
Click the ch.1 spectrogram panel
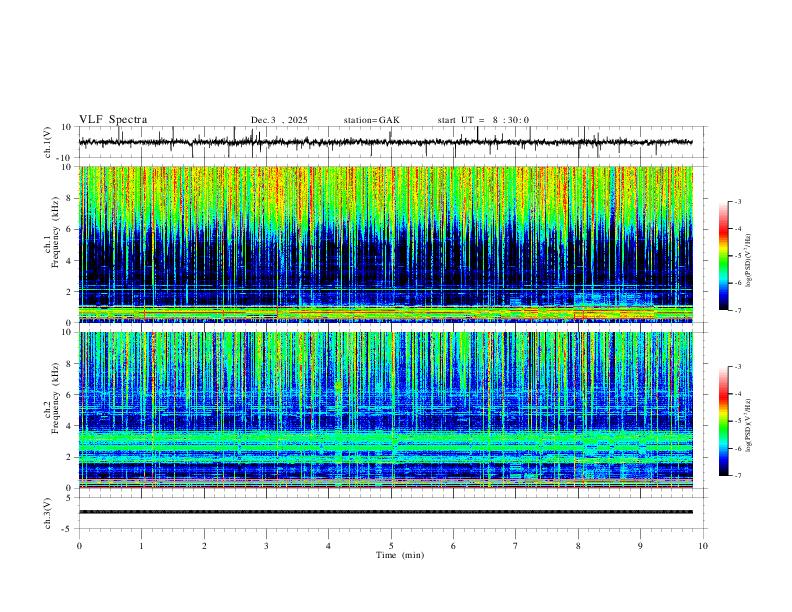tap(386, 244)
